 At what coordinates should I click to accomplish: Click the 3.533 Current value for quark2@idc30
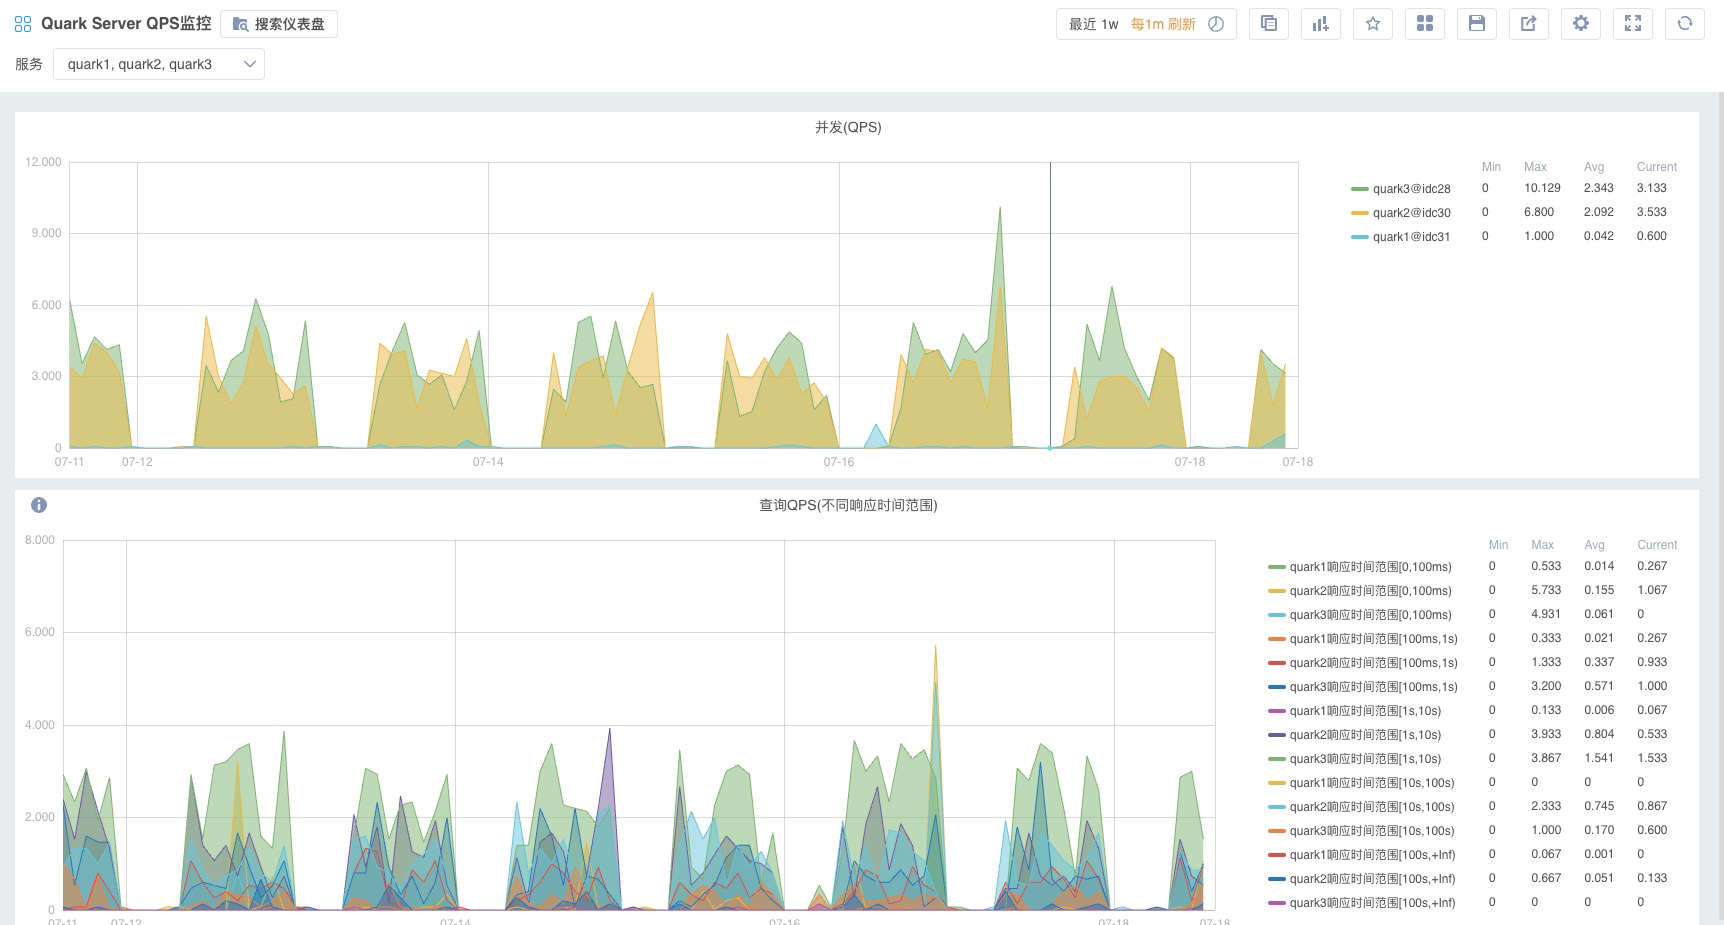[1652, 212]
